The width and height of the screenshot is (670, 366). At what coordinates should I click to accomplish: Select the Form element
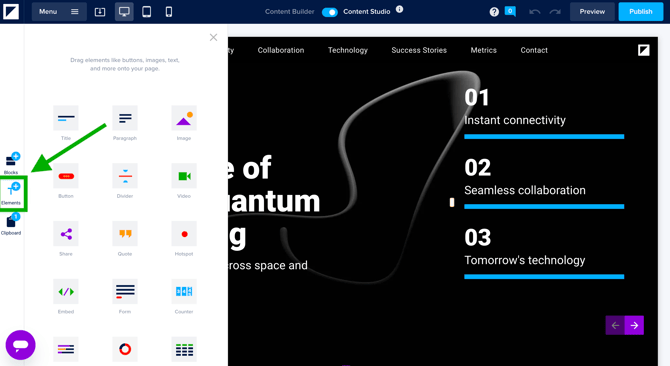[x=125, y=292]
